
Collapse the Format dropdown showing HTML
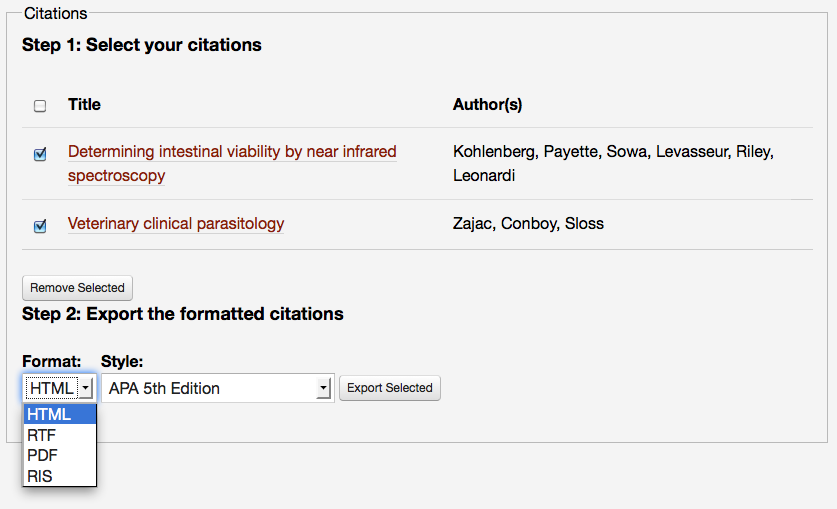coord(59,388)
